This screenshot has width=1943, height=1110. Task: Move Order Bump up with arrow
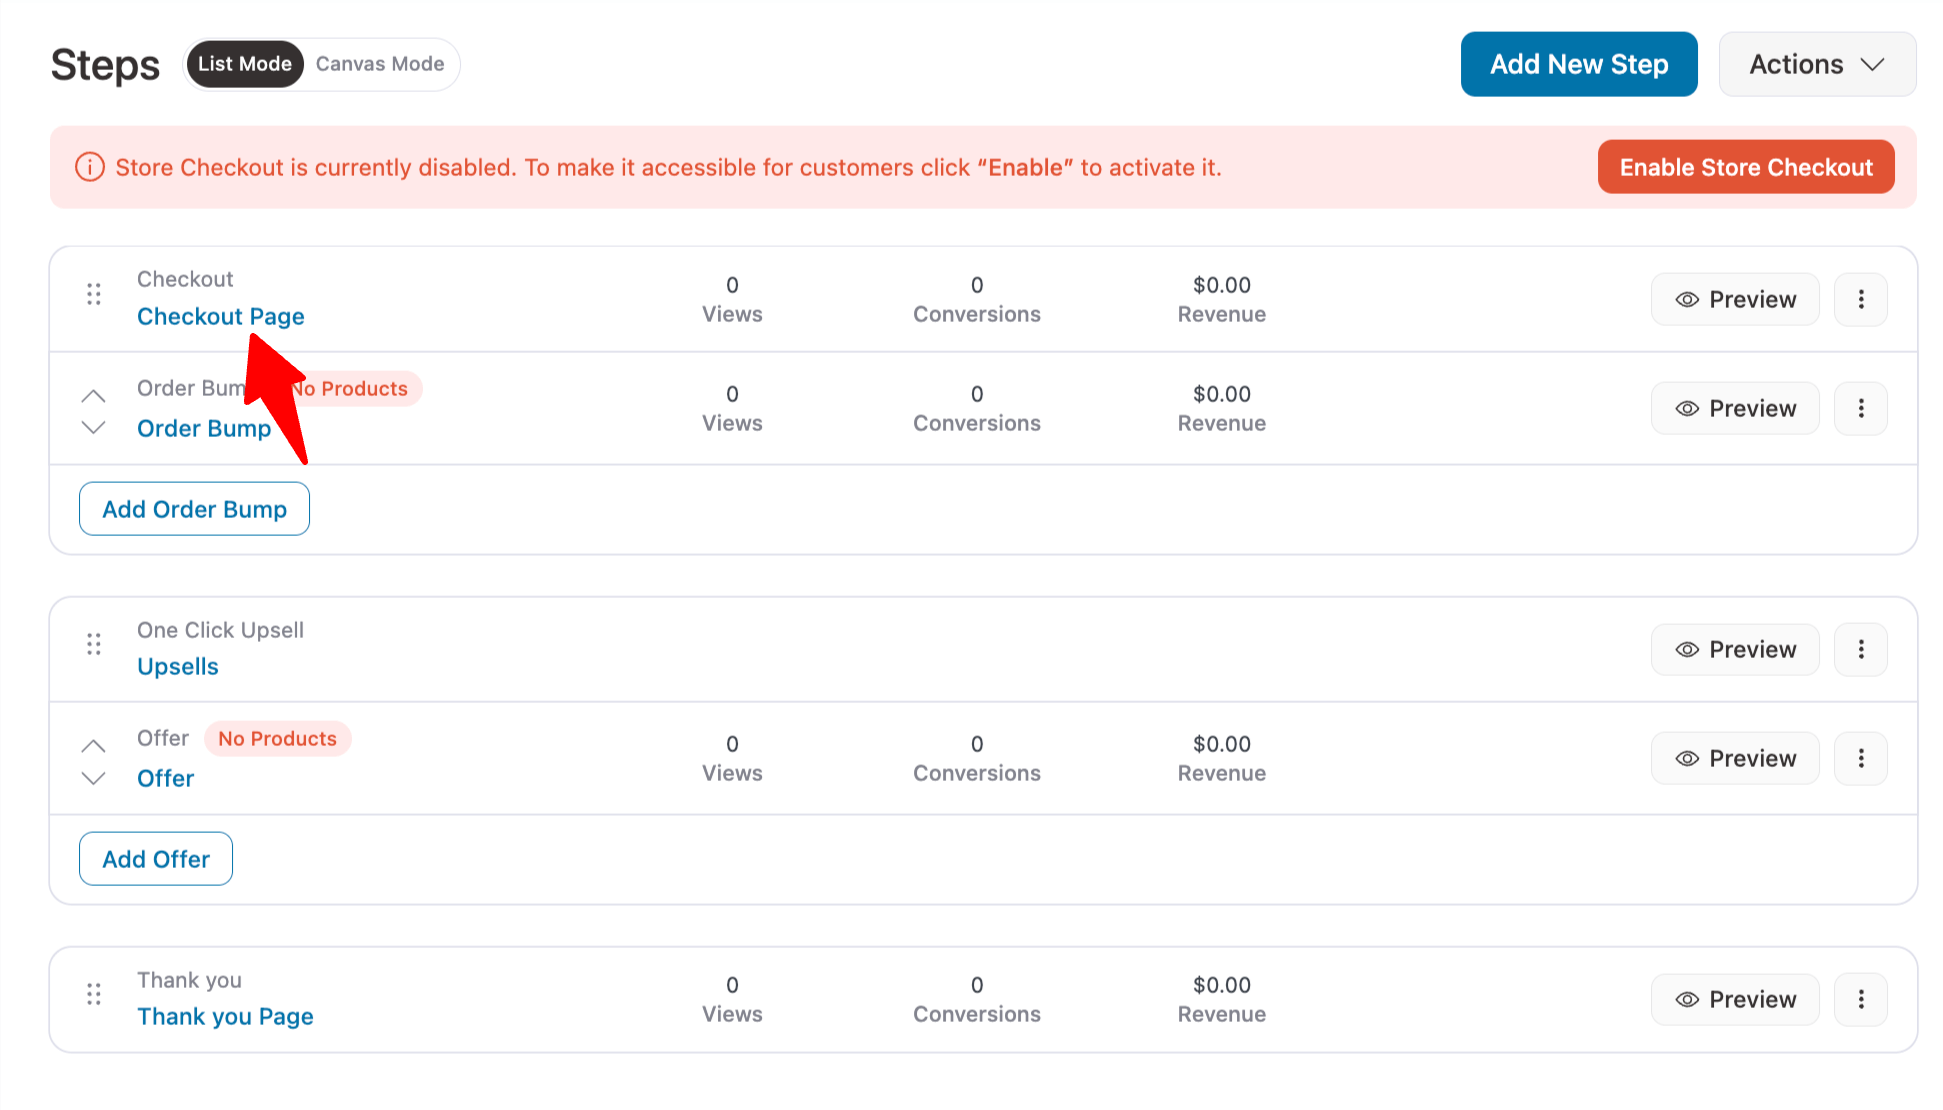(x=93, y=396)
